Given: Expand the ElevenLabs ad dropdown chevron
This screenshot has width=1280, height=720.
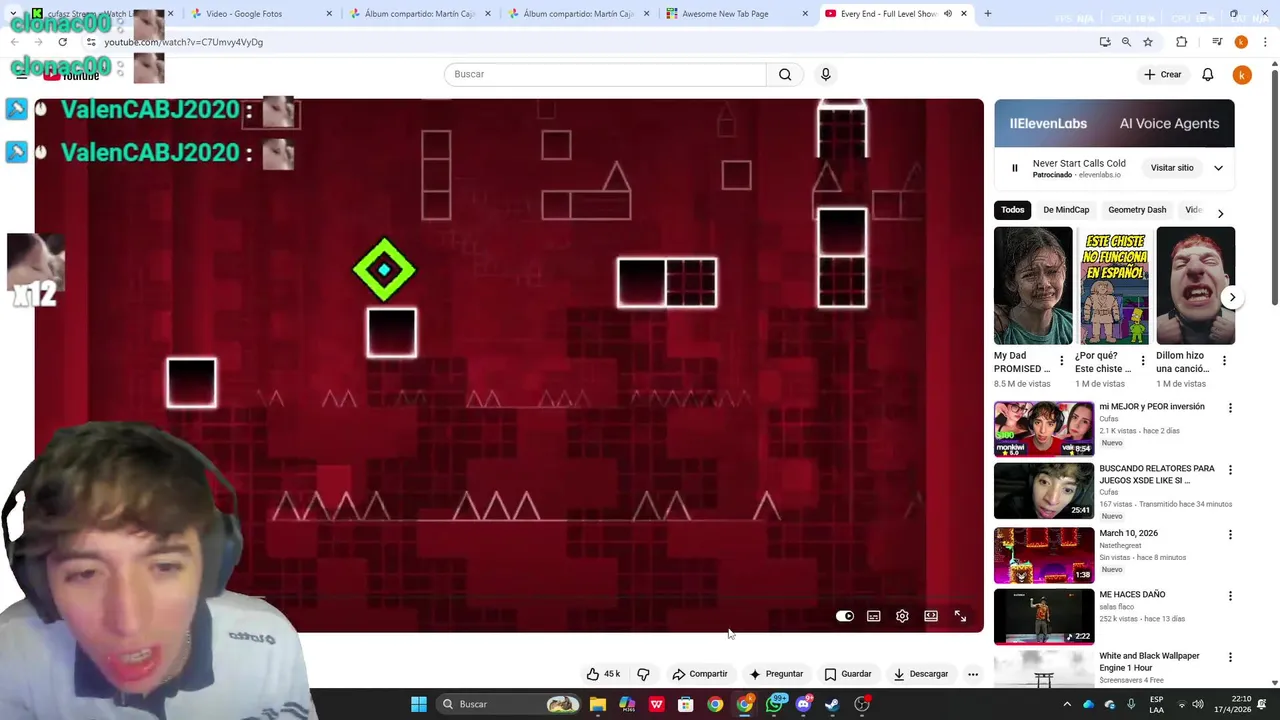Looking at the screenshot, I should [1218, 168].
